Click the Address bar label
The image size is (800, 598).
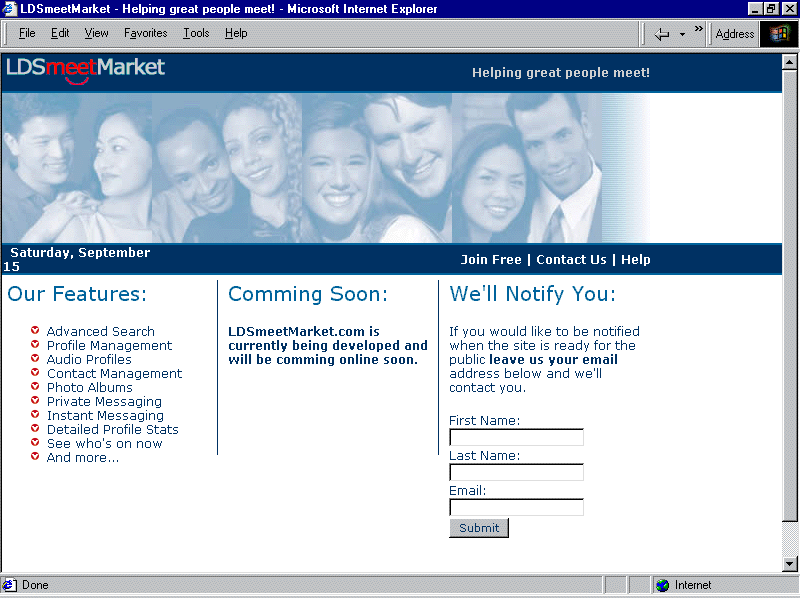(x=735, y=34)
